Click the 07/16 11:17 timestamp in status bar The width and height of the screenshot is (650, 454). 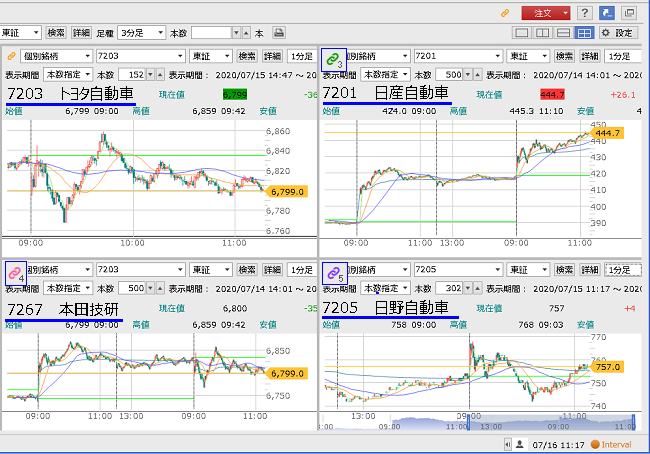click(558, 445)
